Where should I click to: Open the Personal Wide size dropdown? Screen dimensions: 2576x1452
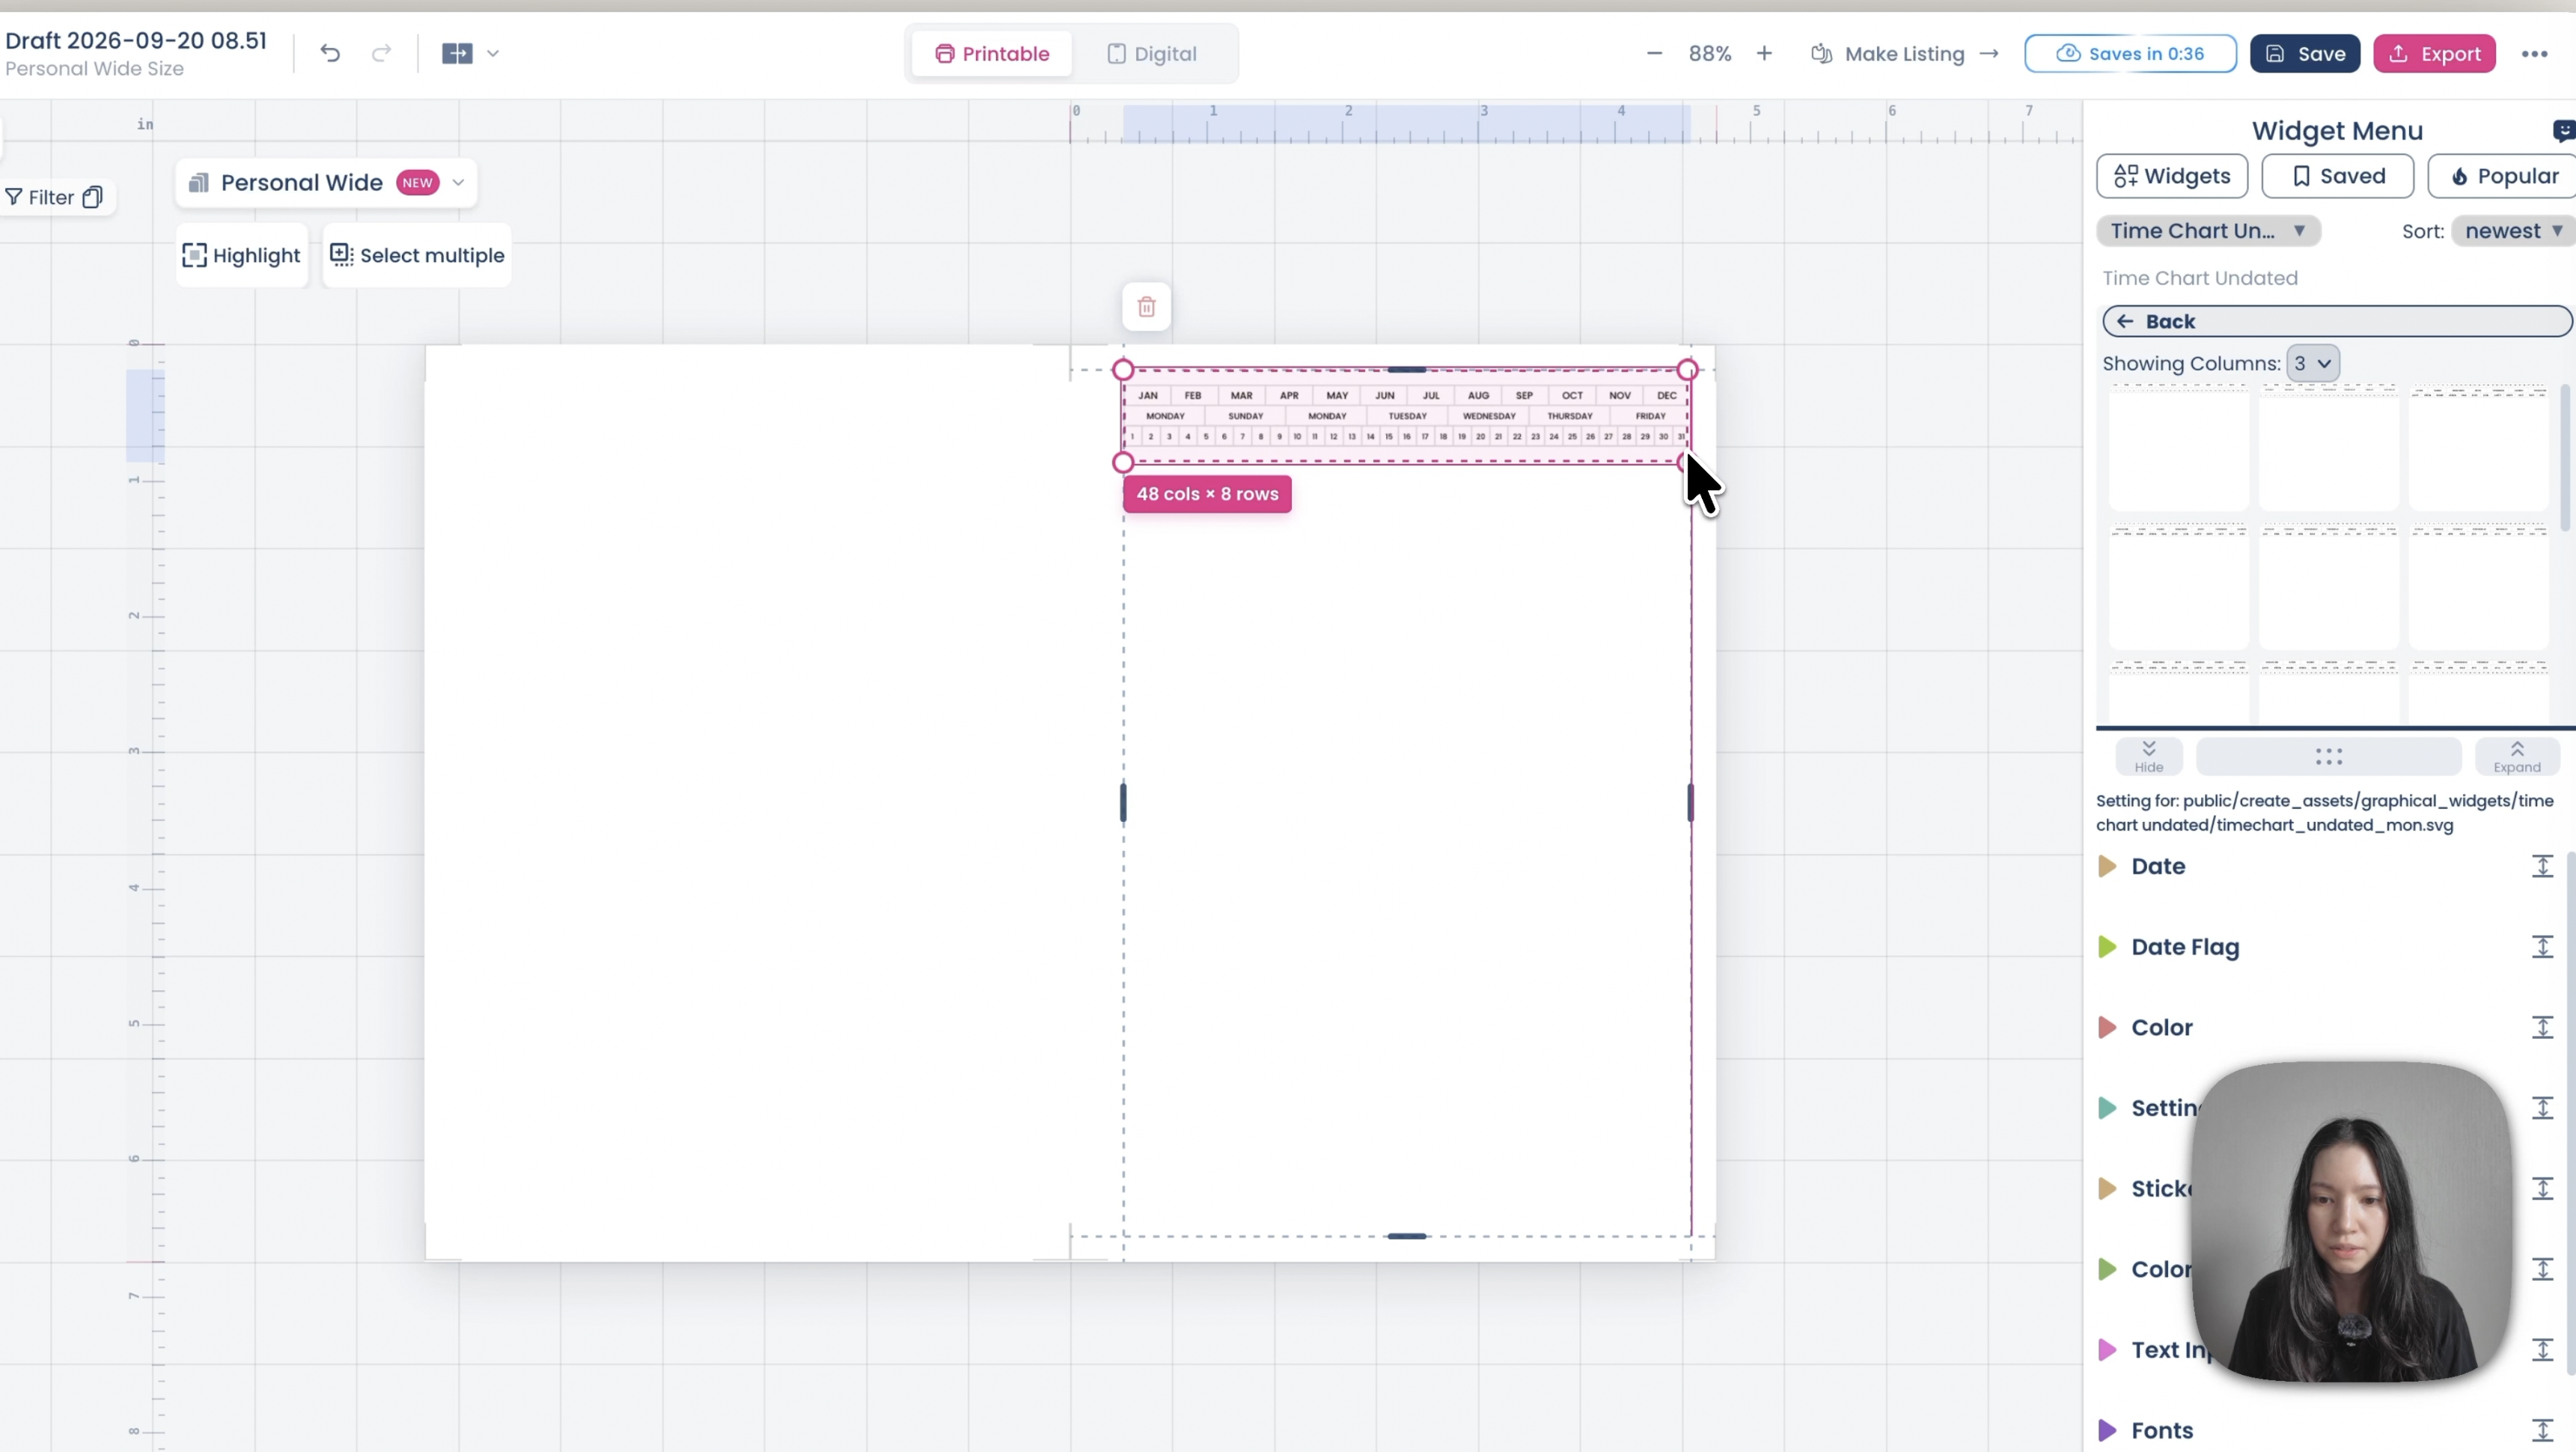pos(326,183)
